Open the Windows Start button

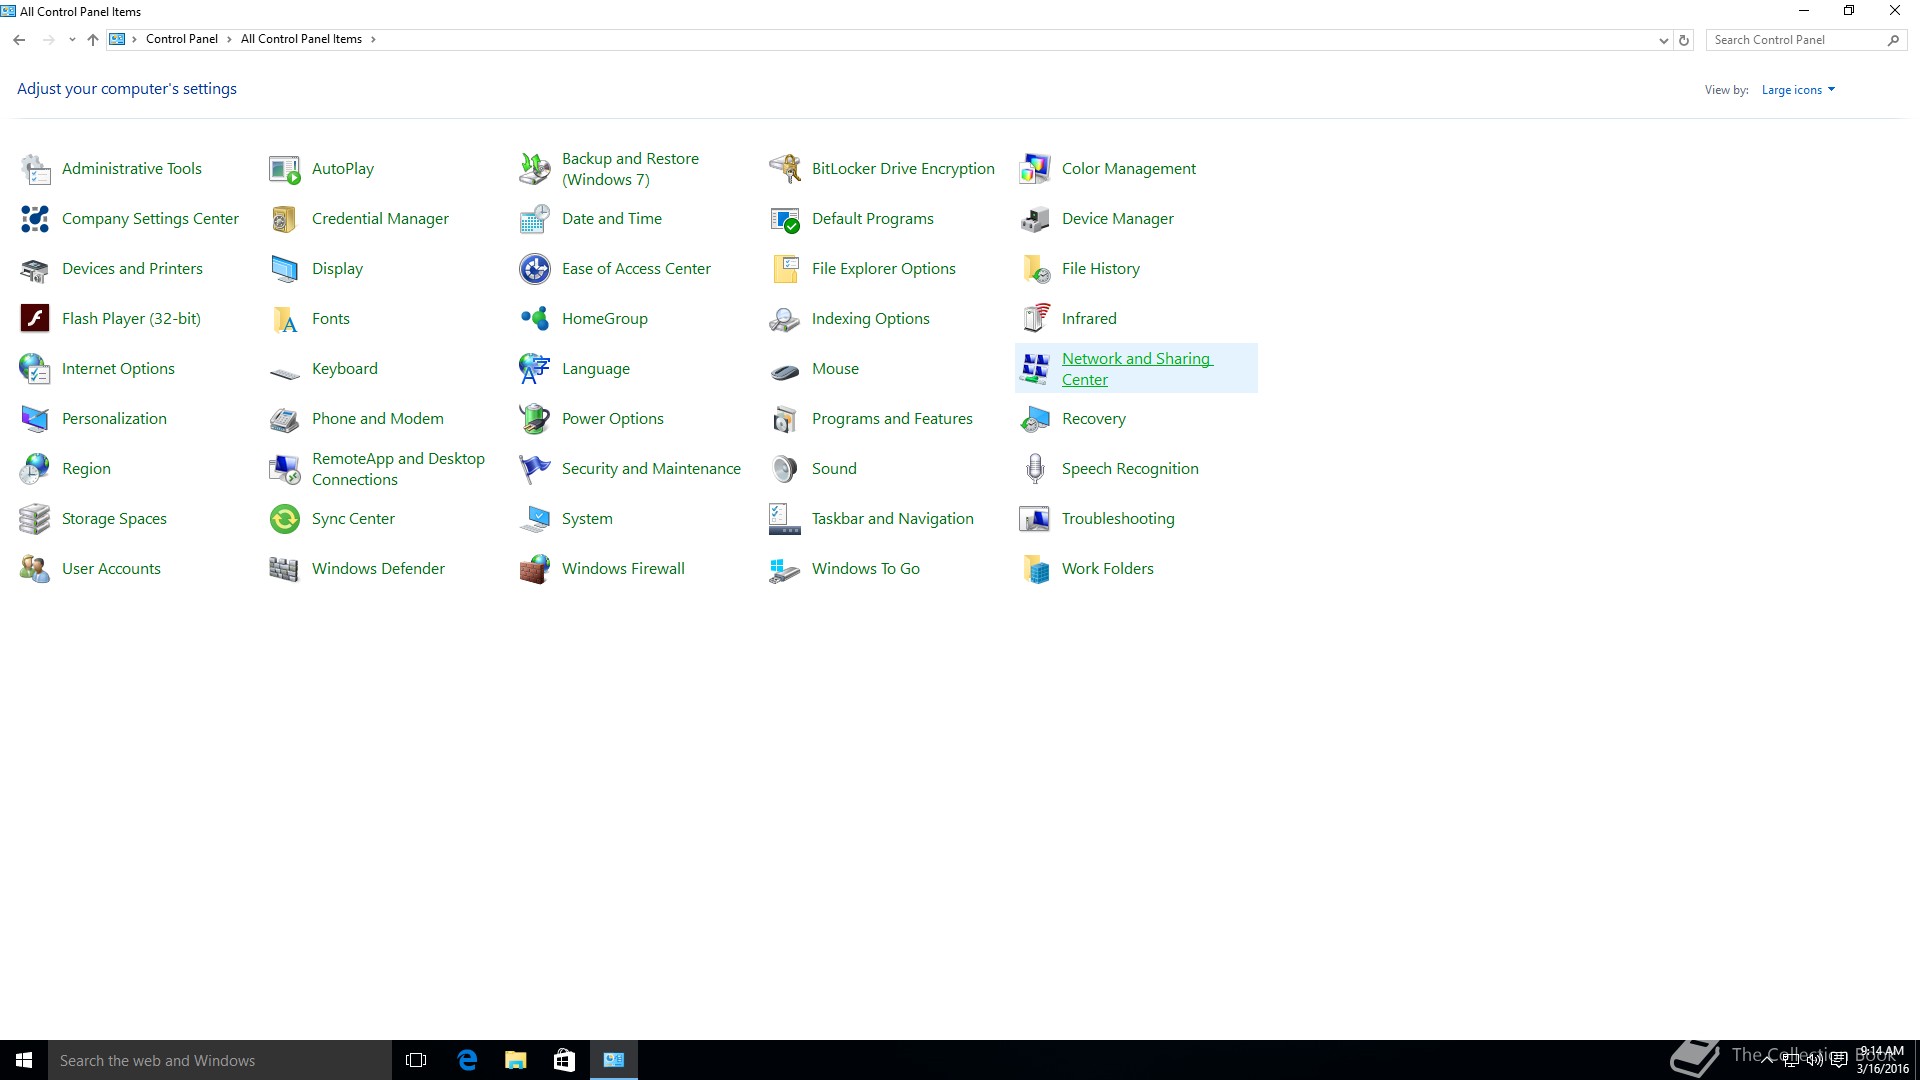tap(24, 1060)
